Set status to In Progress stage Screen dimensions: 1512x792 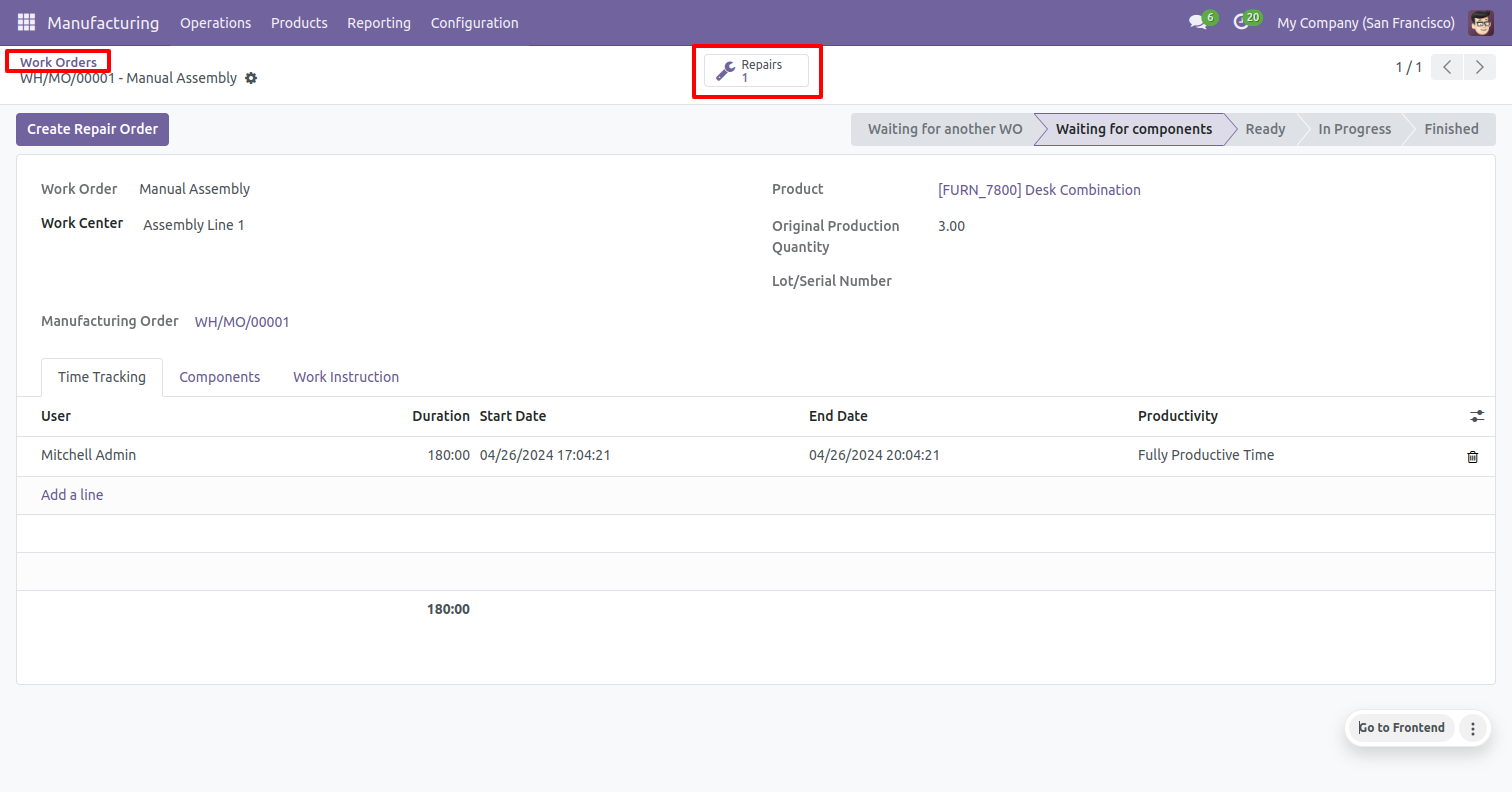[x=1354, y=129]
